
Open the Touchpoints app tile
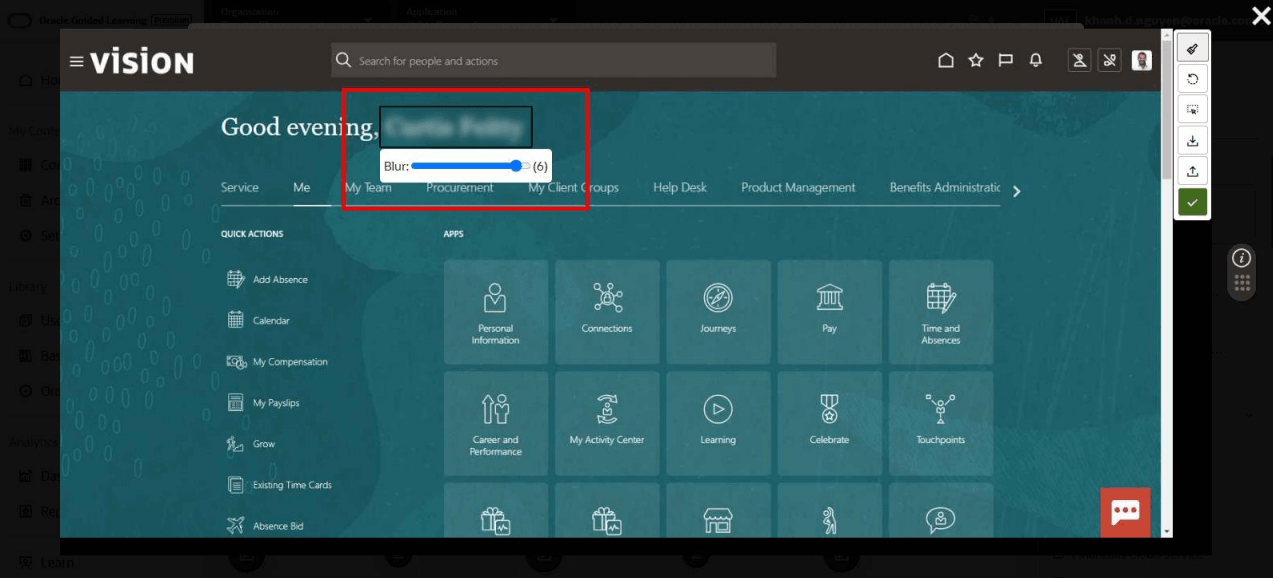click(x=941, y=423)
